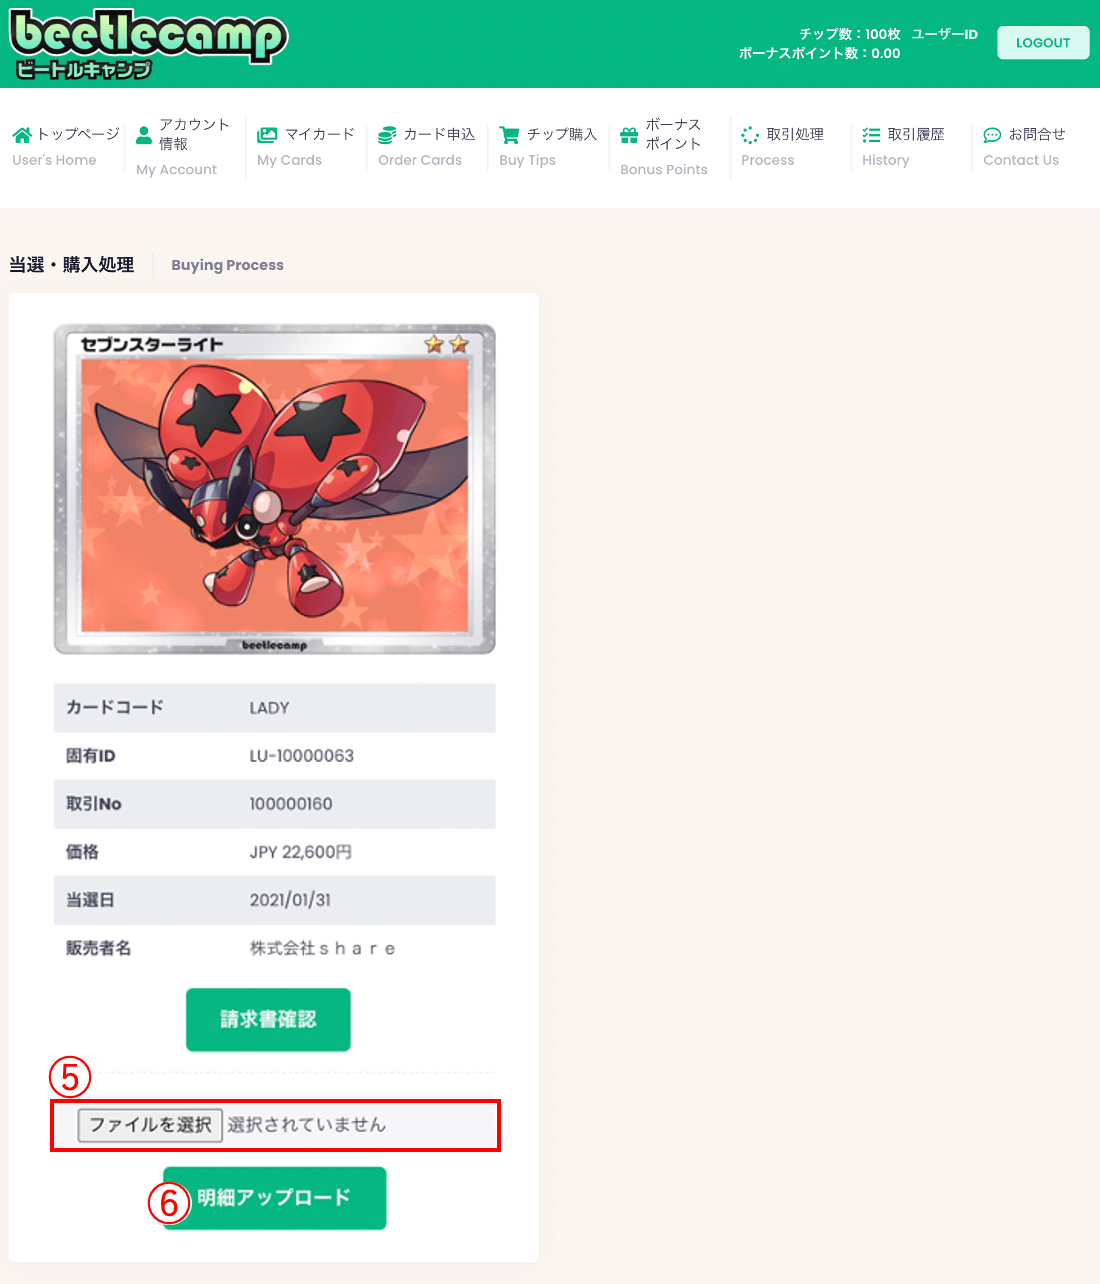
Task: Click the list icon for 取引履歴
Action: 871,135
